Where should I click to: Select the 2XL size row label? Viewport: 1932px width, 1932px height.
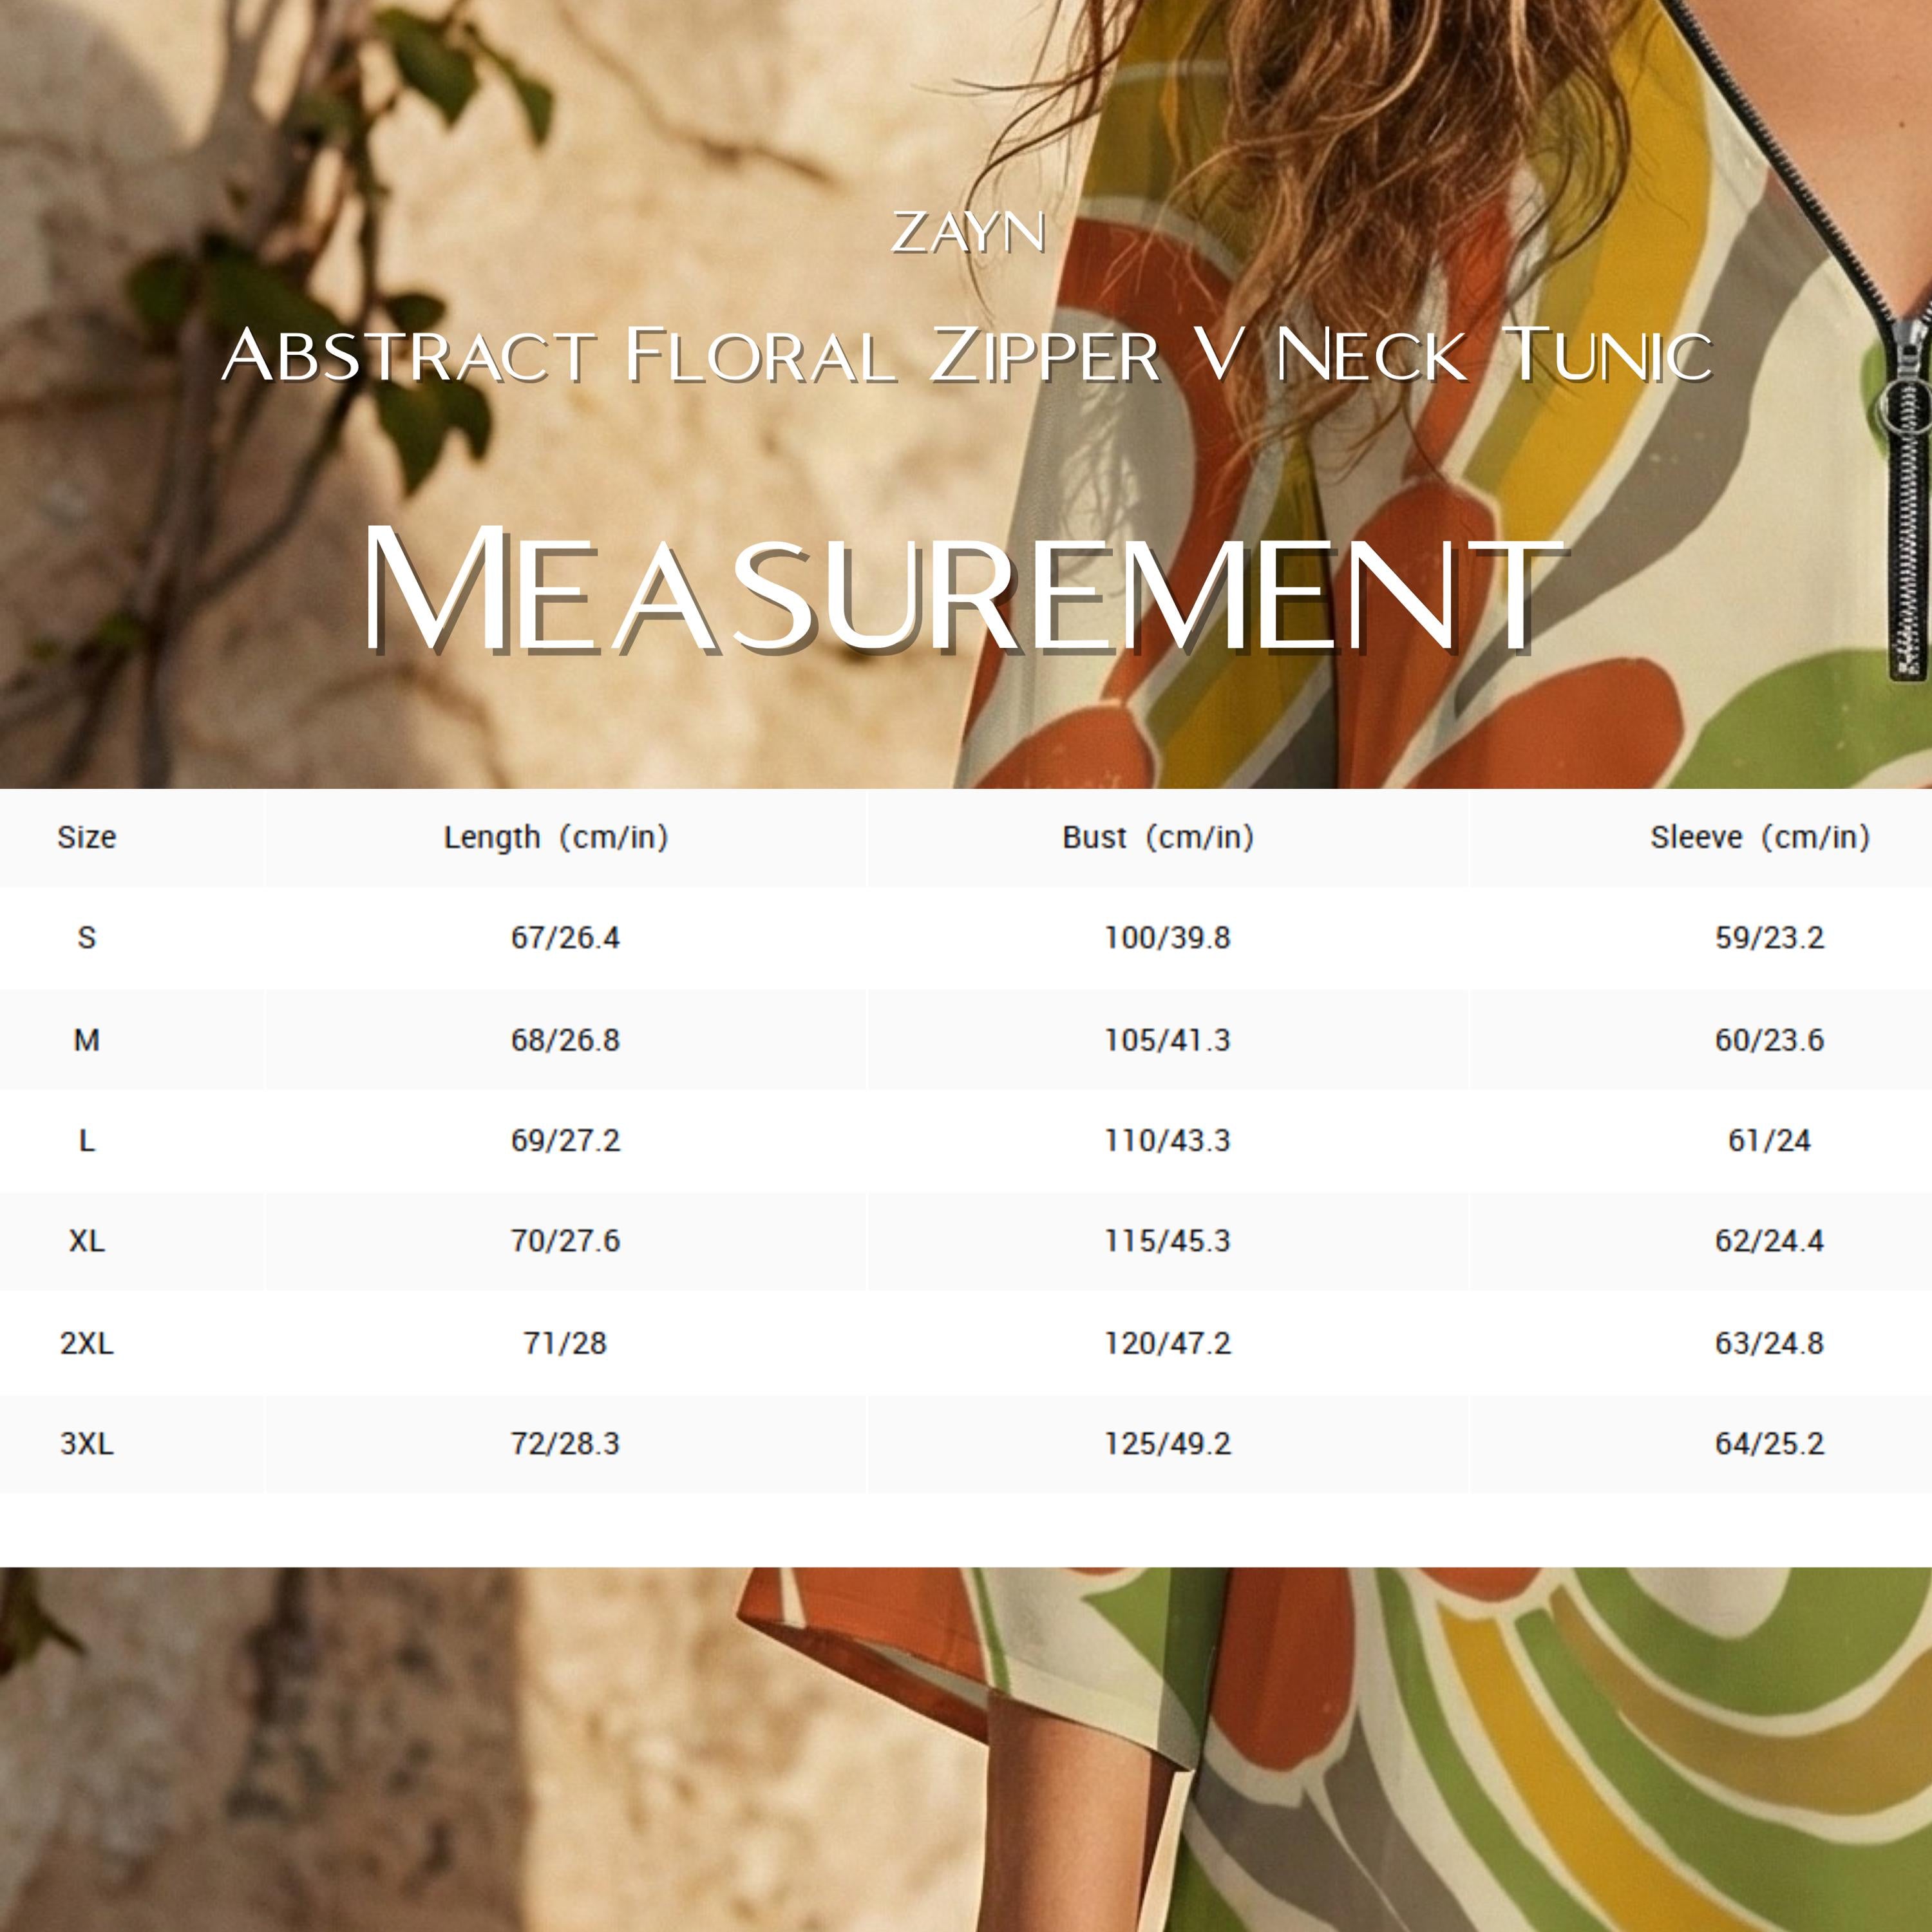point(87,1343)
